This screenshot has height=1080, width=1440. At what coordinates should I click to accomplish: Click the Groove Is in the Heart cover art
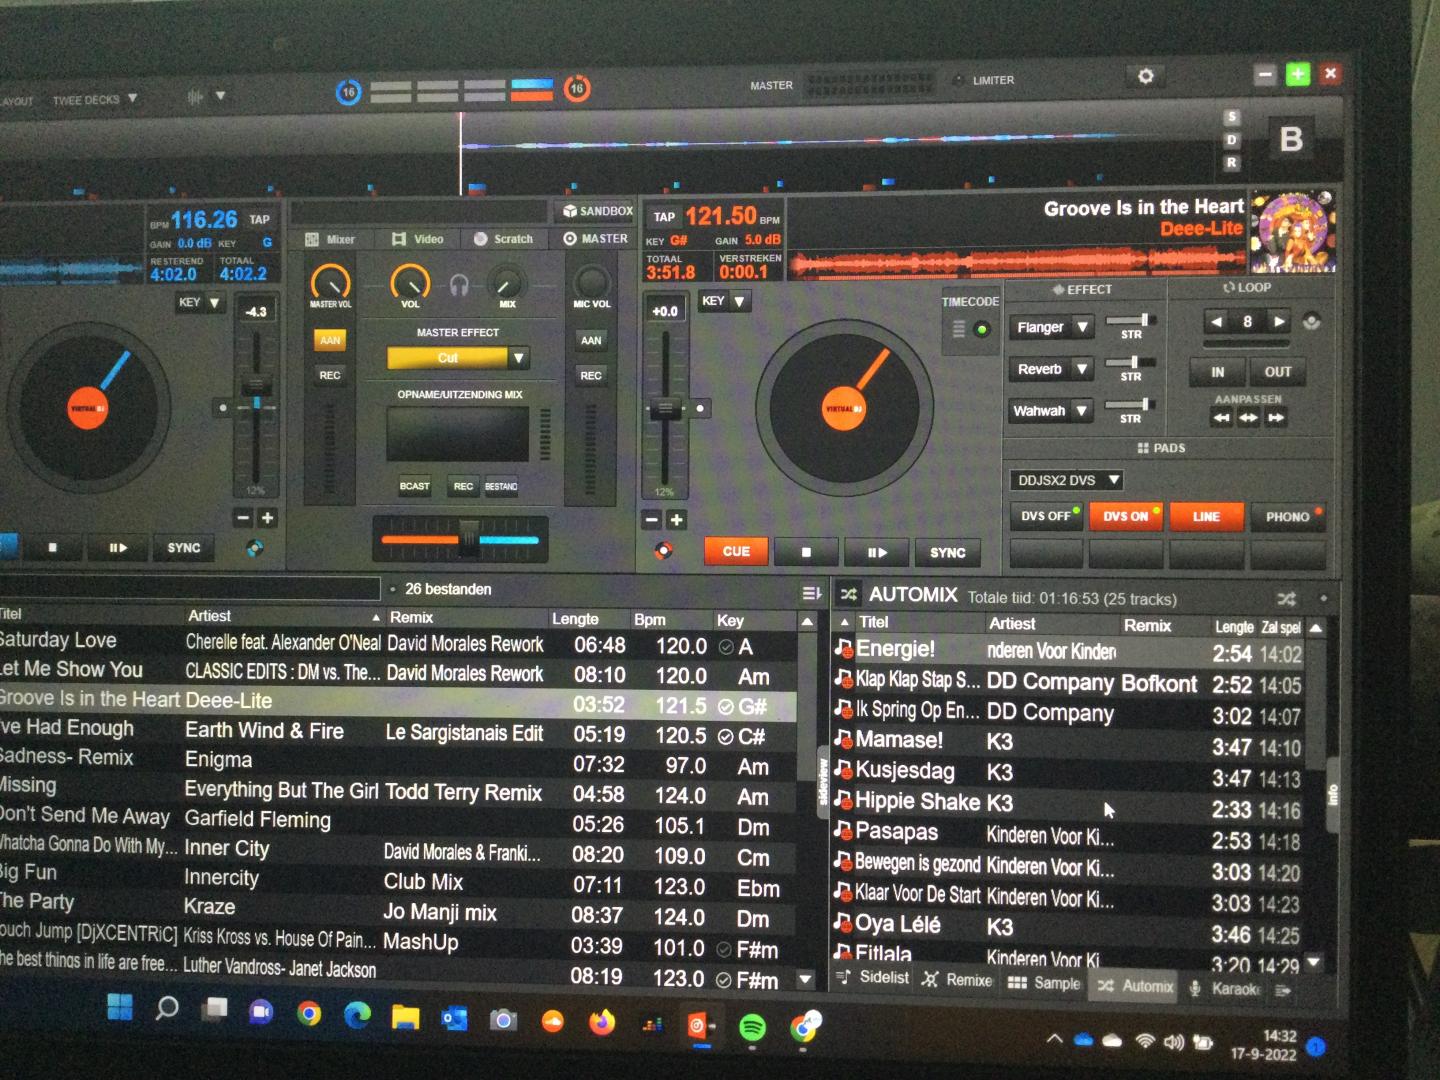pyautogui.click(x=1293, y=232)
